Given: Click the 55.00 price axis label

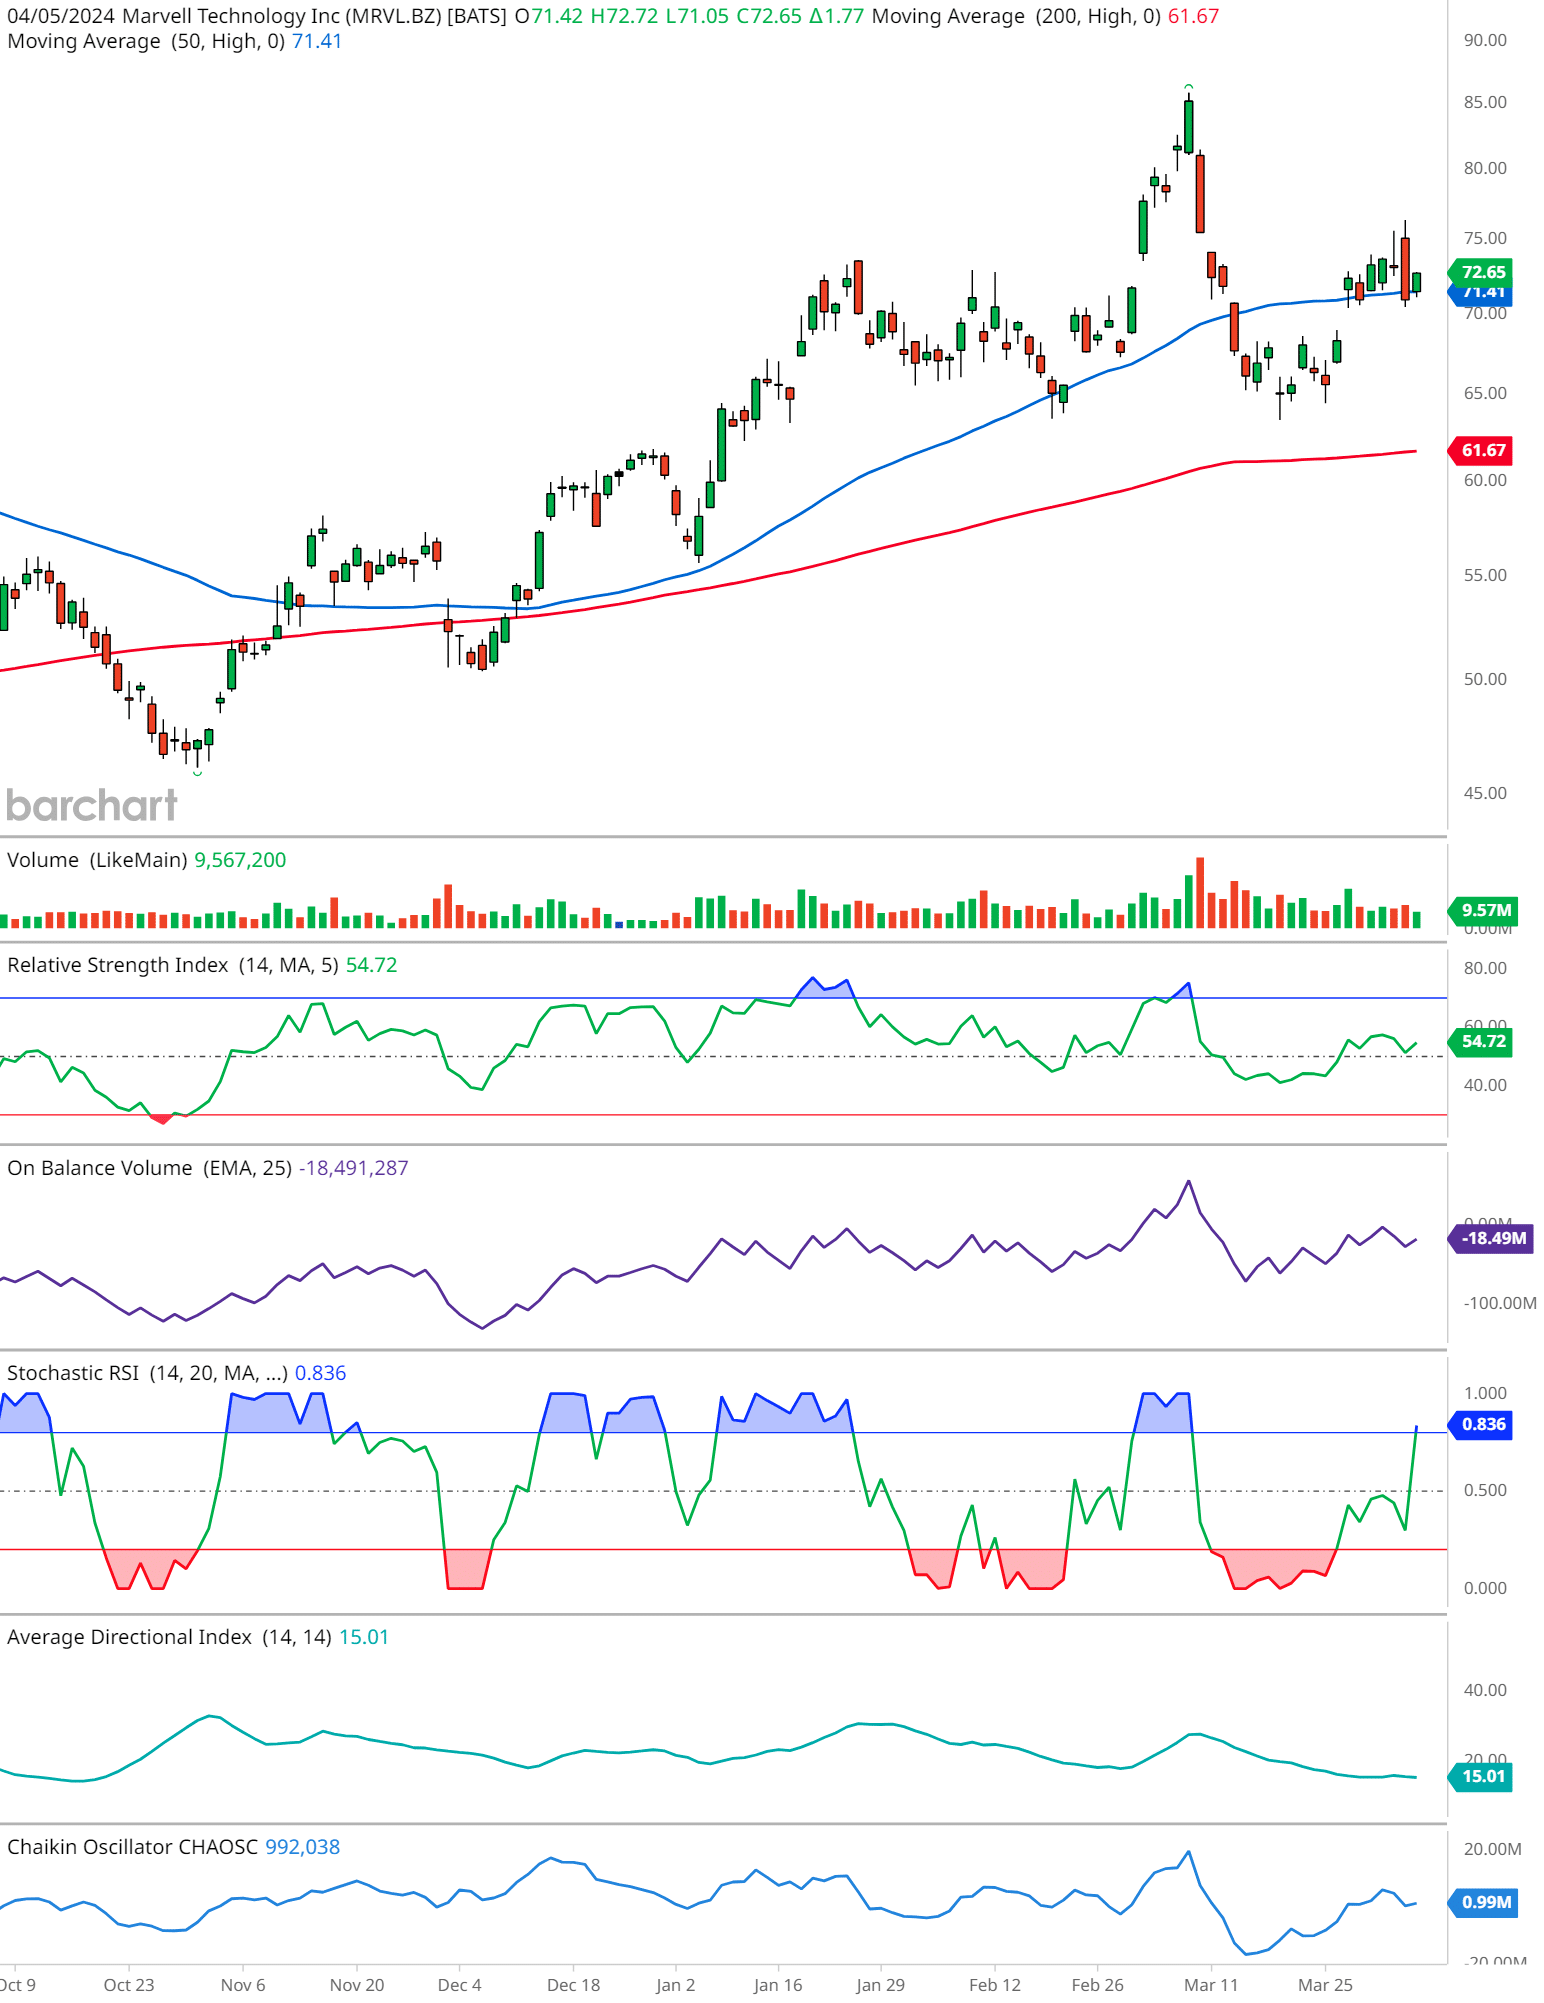Looking at the screenshot, I should tap(1485, 575).
